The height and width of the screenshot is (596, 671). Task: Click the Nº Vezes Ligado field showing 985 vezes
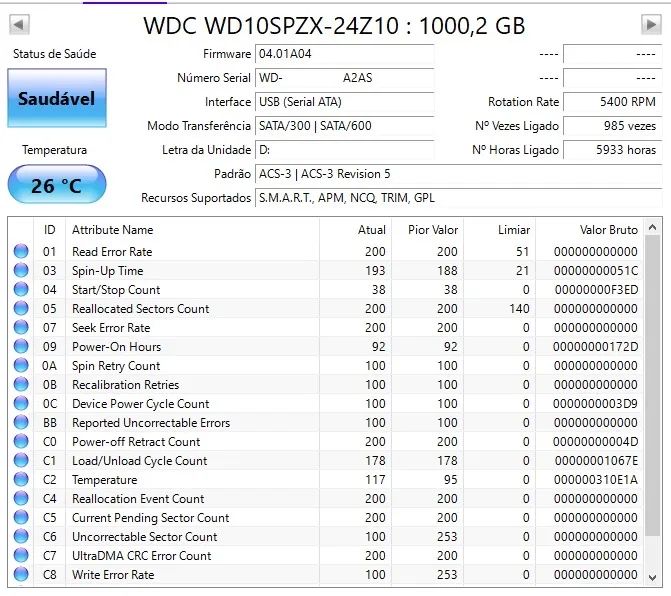click(x=612, y=126)
